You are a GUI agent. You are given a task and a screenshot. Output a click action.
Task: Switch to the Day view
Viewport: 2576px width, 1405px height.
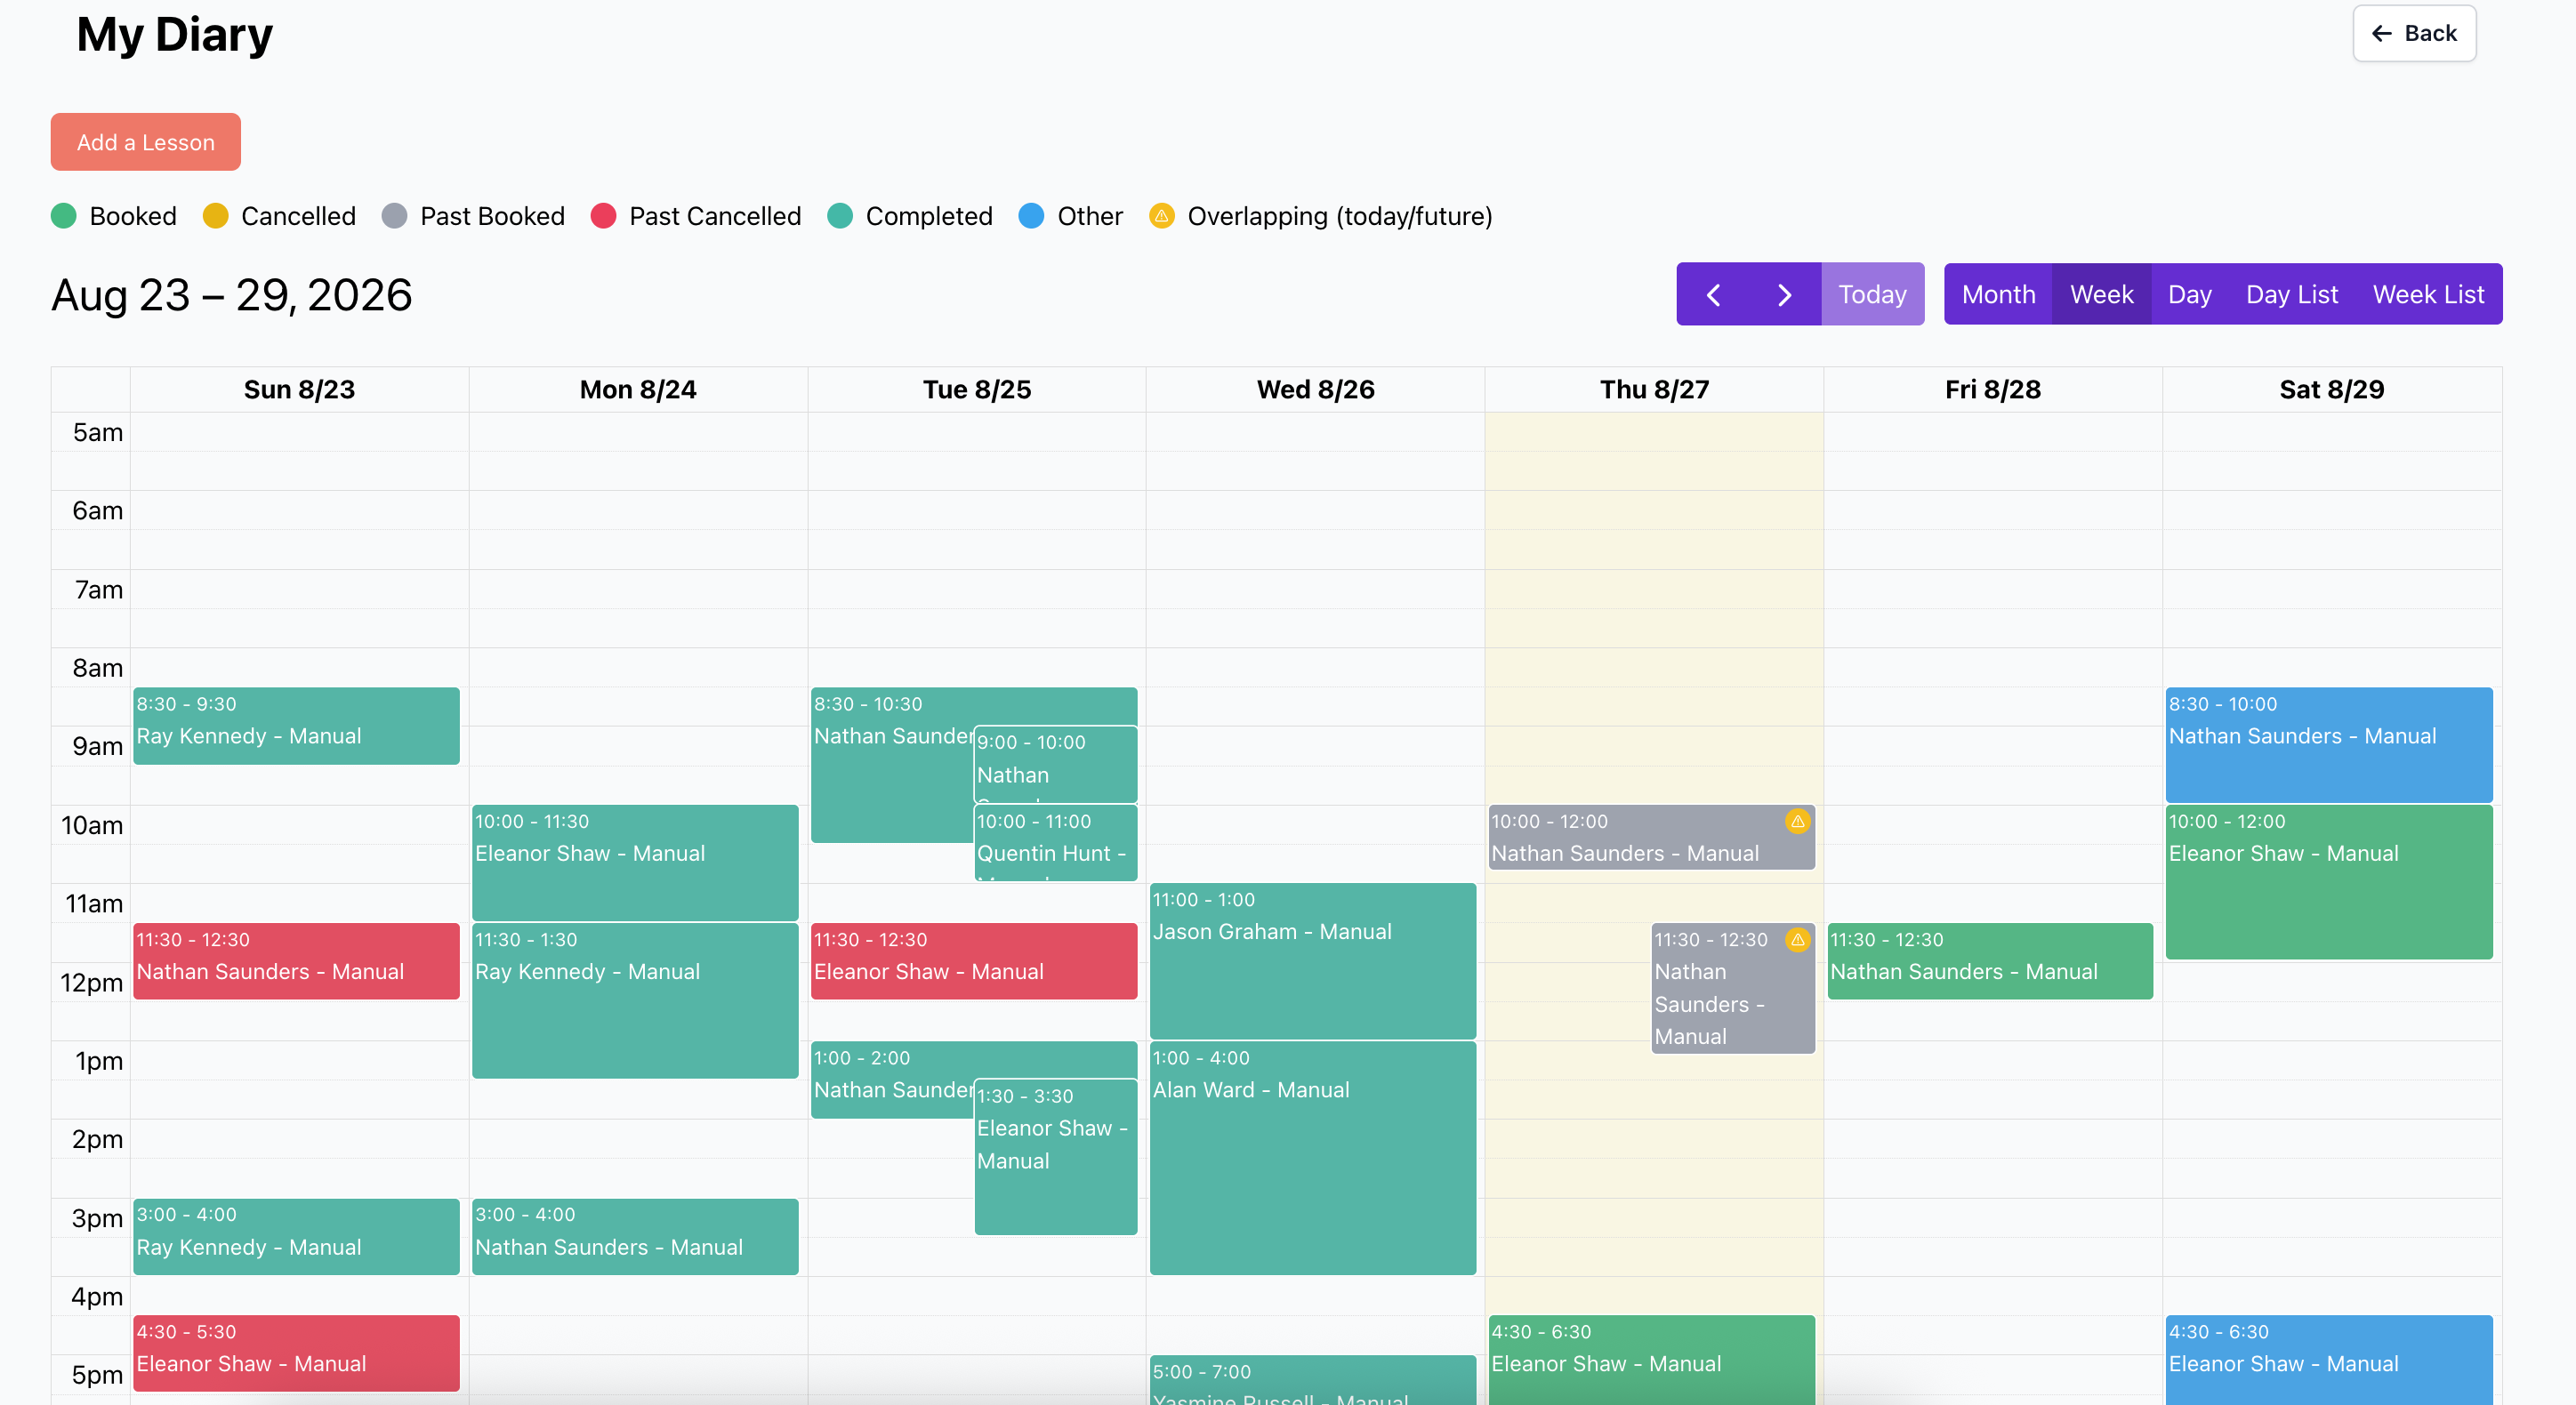tap(2189, 294)
